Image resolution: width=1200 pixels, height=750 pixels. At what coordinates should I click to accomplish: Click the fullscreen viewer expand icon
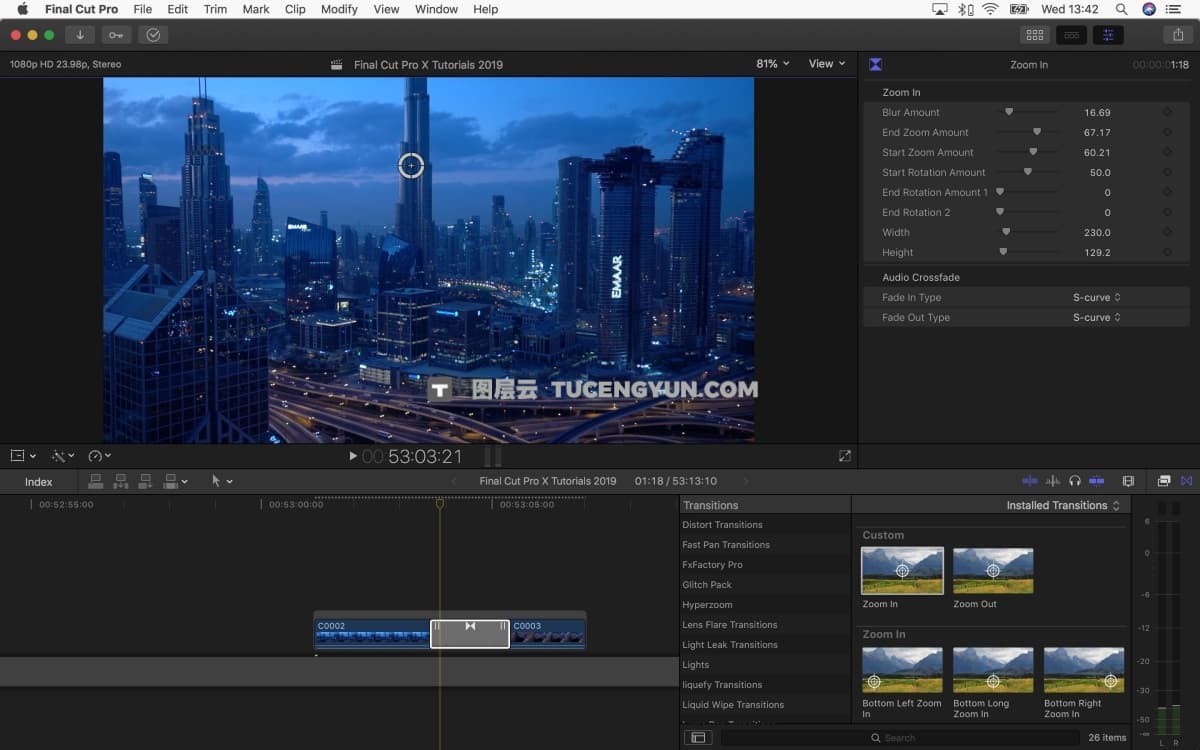point(845,456)
